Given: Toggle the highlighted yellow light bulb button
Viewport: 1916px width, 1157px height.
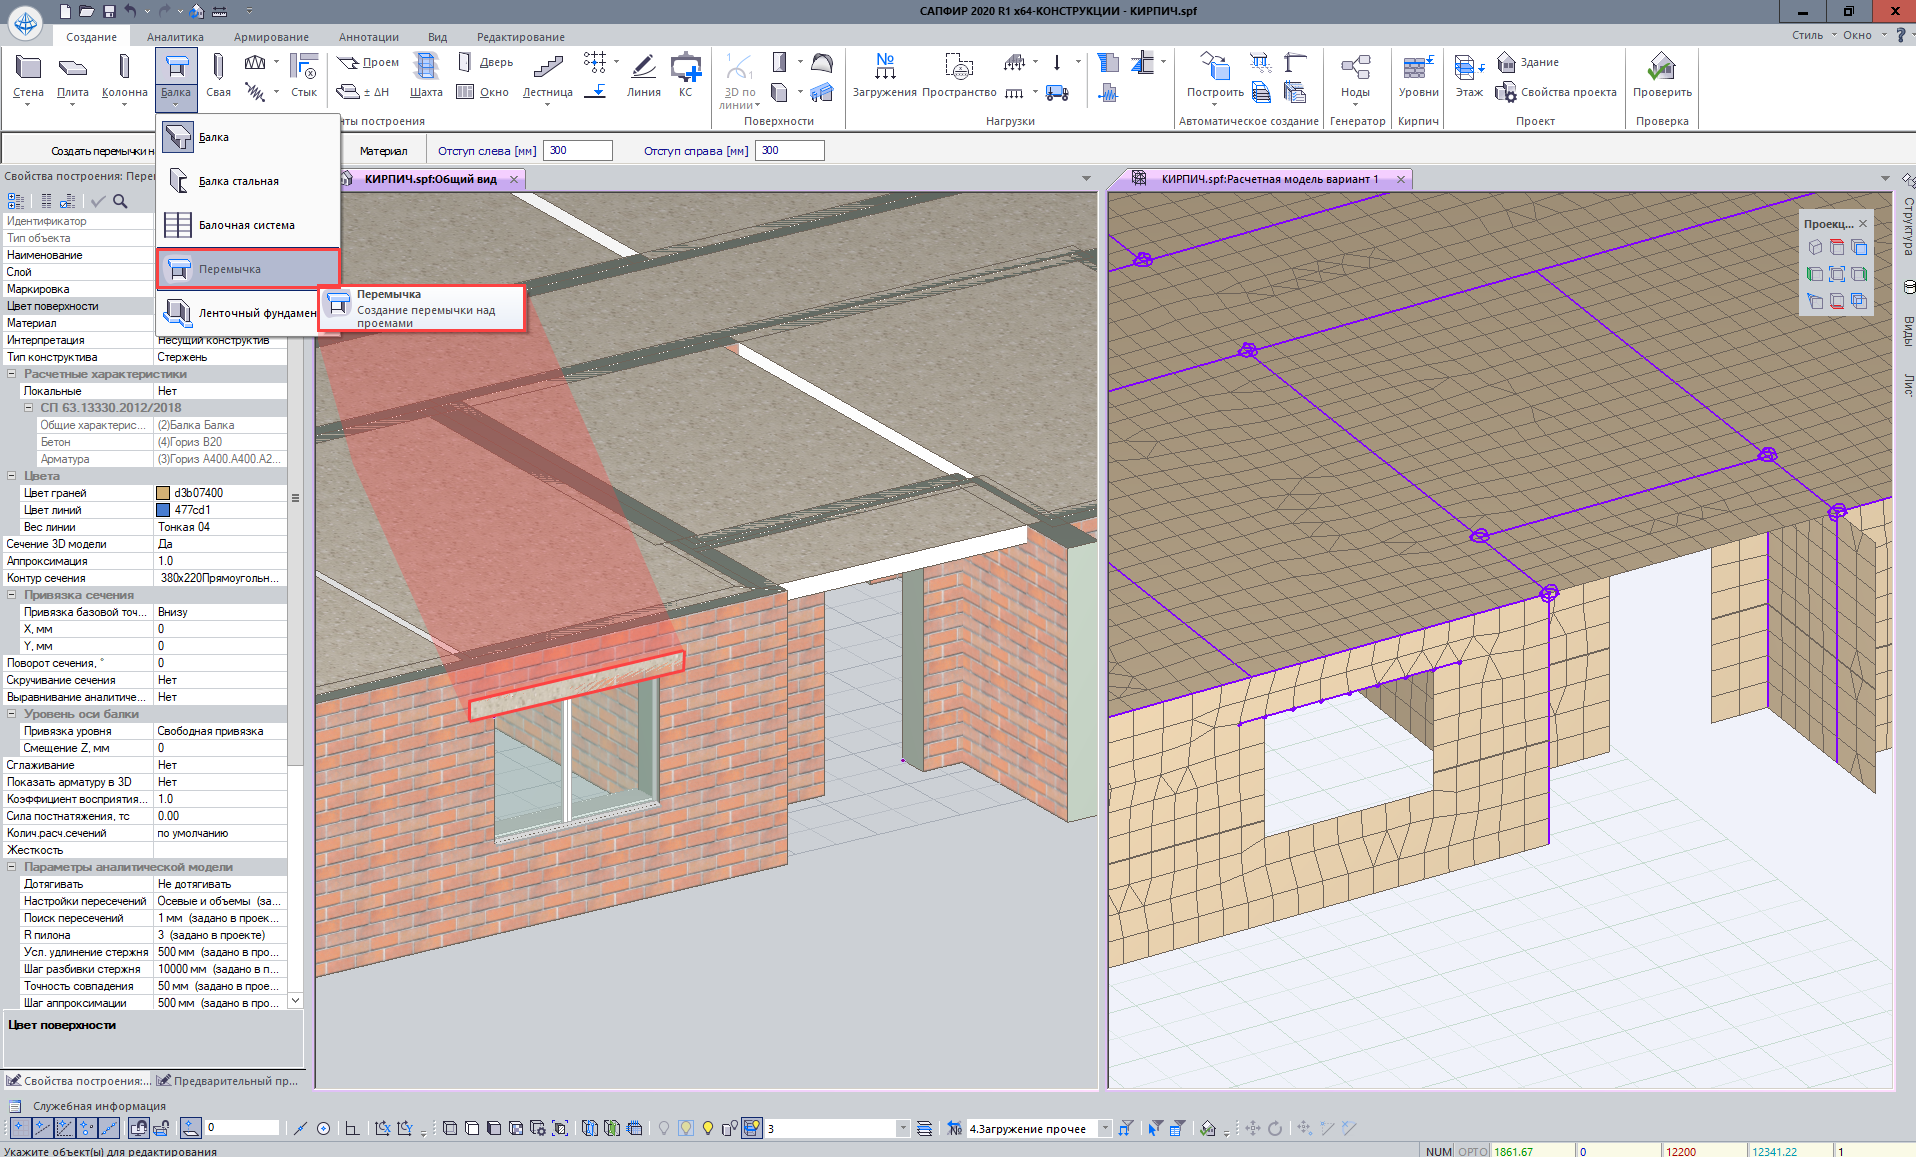Looking at the screenshot, I should click(x=686, y=1128).
